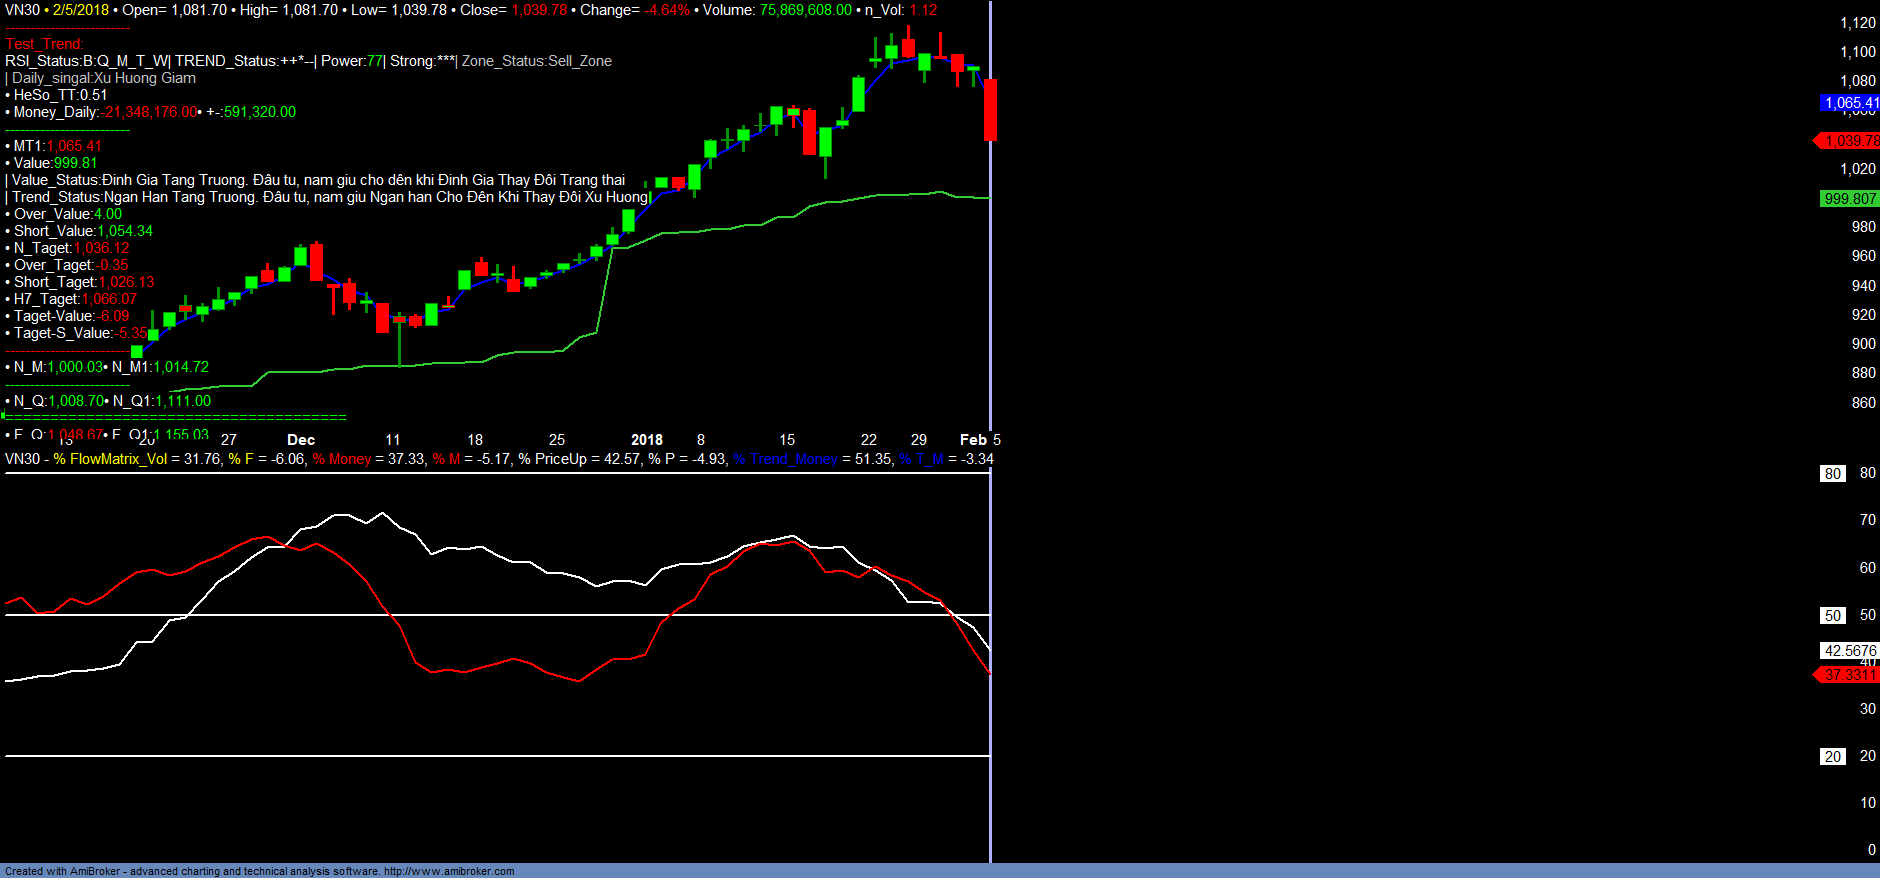Click the % FlowMatrix_Vol indicator label
This screenshot has height=878, width=1880.
tap(110, 459)
